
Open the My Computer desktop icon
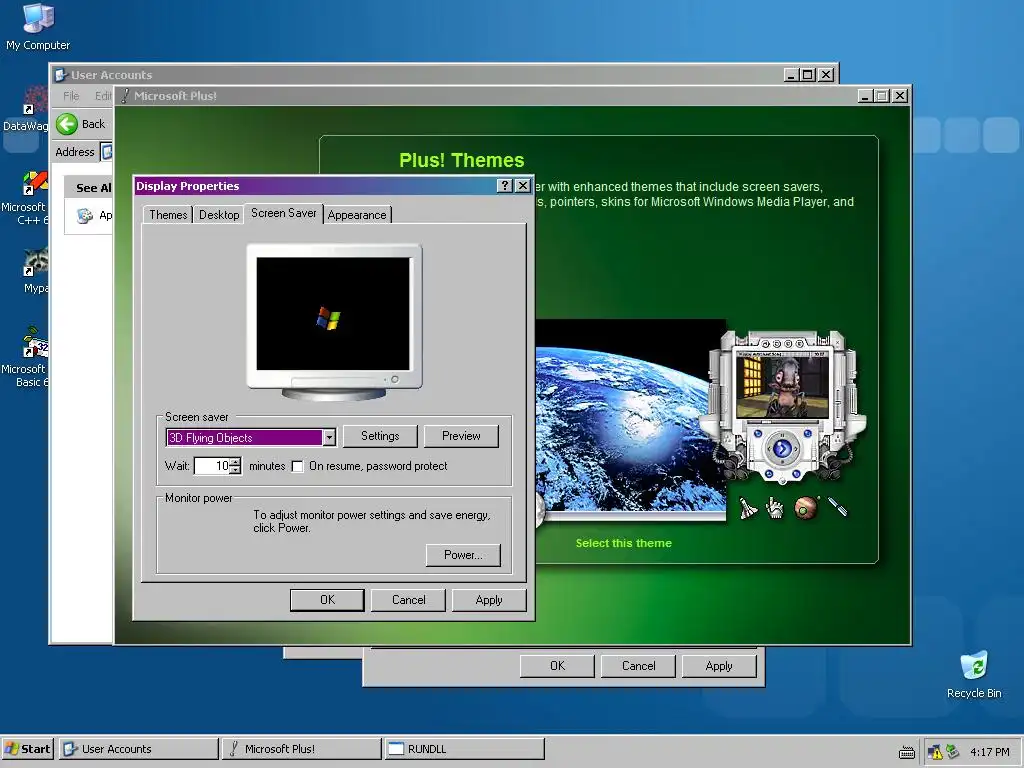pyautogui.click(x=38, y=26)
